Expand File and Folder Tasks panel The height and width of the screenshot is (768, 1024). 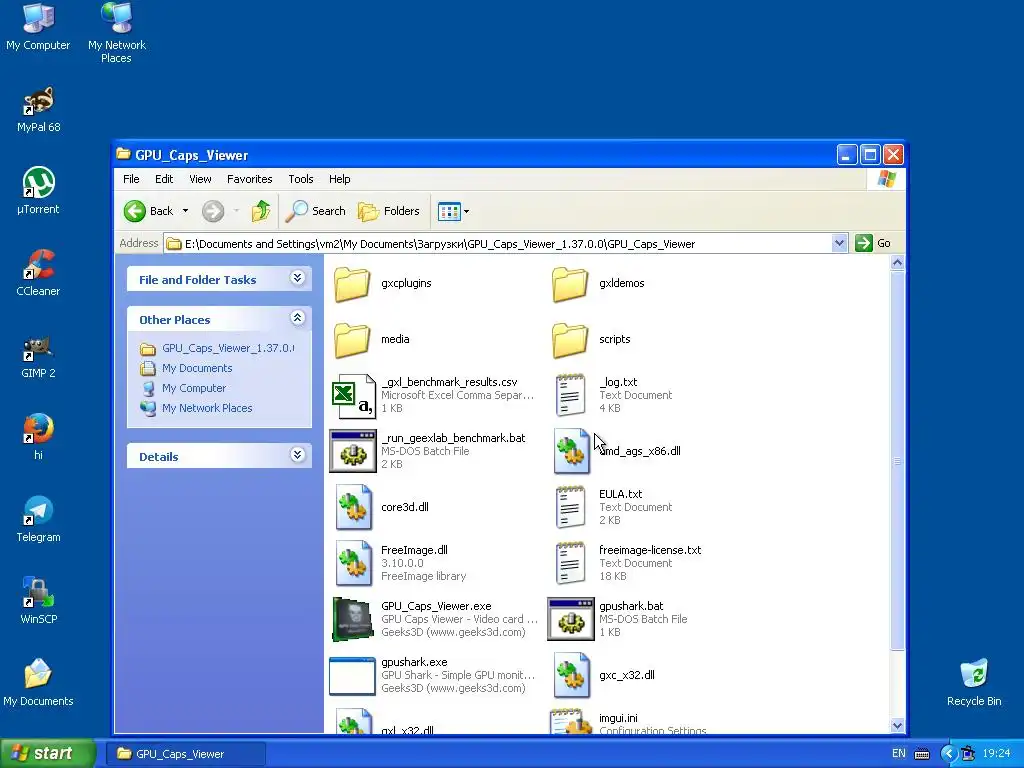click(x=297, y=278)
